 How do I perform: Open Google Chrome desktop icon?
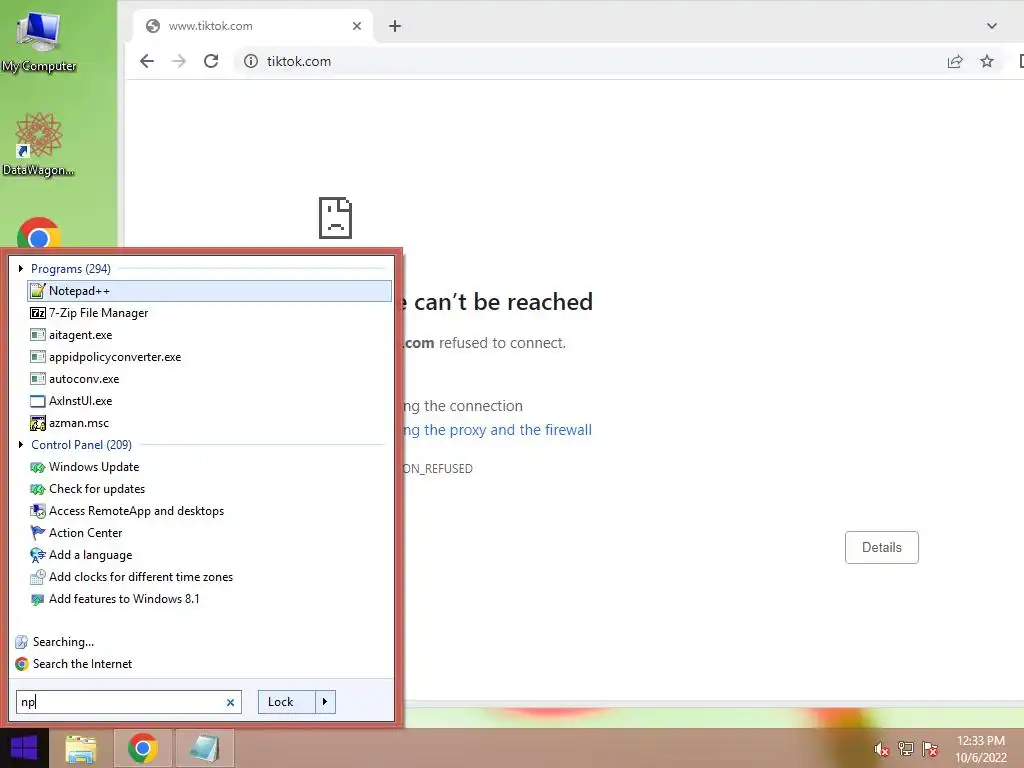click(x=39, y=234)
